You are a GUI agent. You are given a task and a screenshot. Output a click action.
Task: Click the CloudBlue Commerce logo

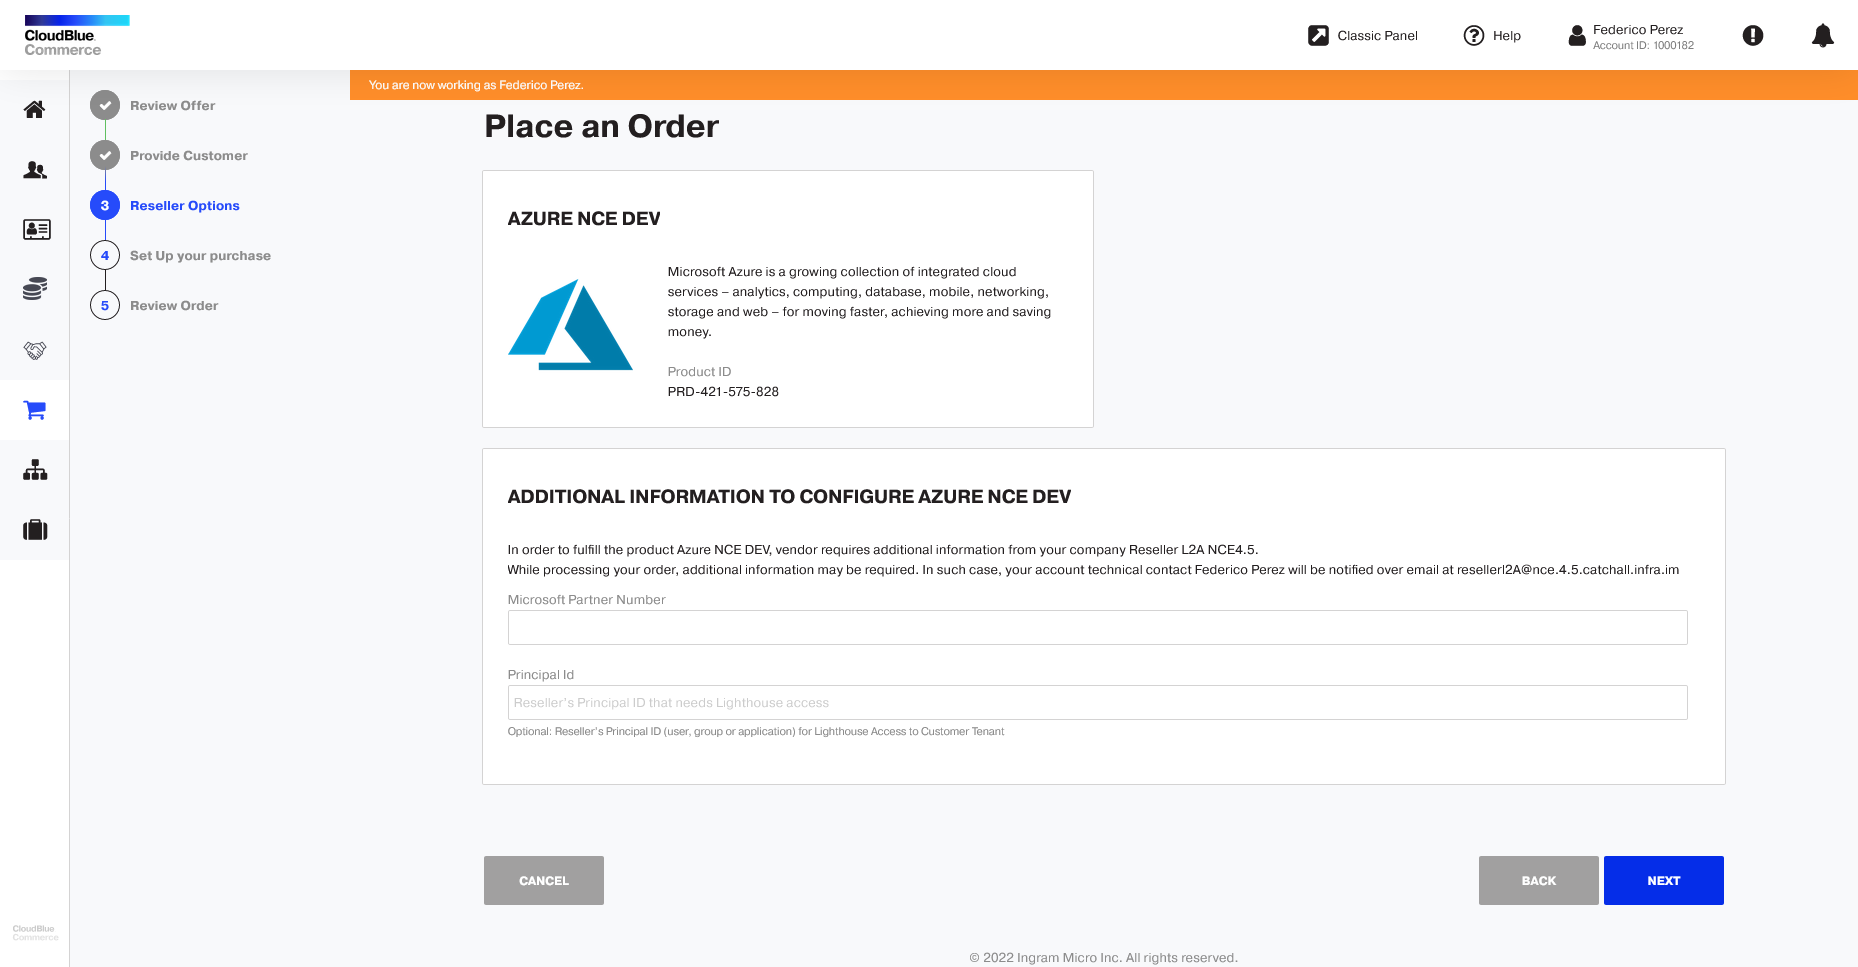pos(76,36)
